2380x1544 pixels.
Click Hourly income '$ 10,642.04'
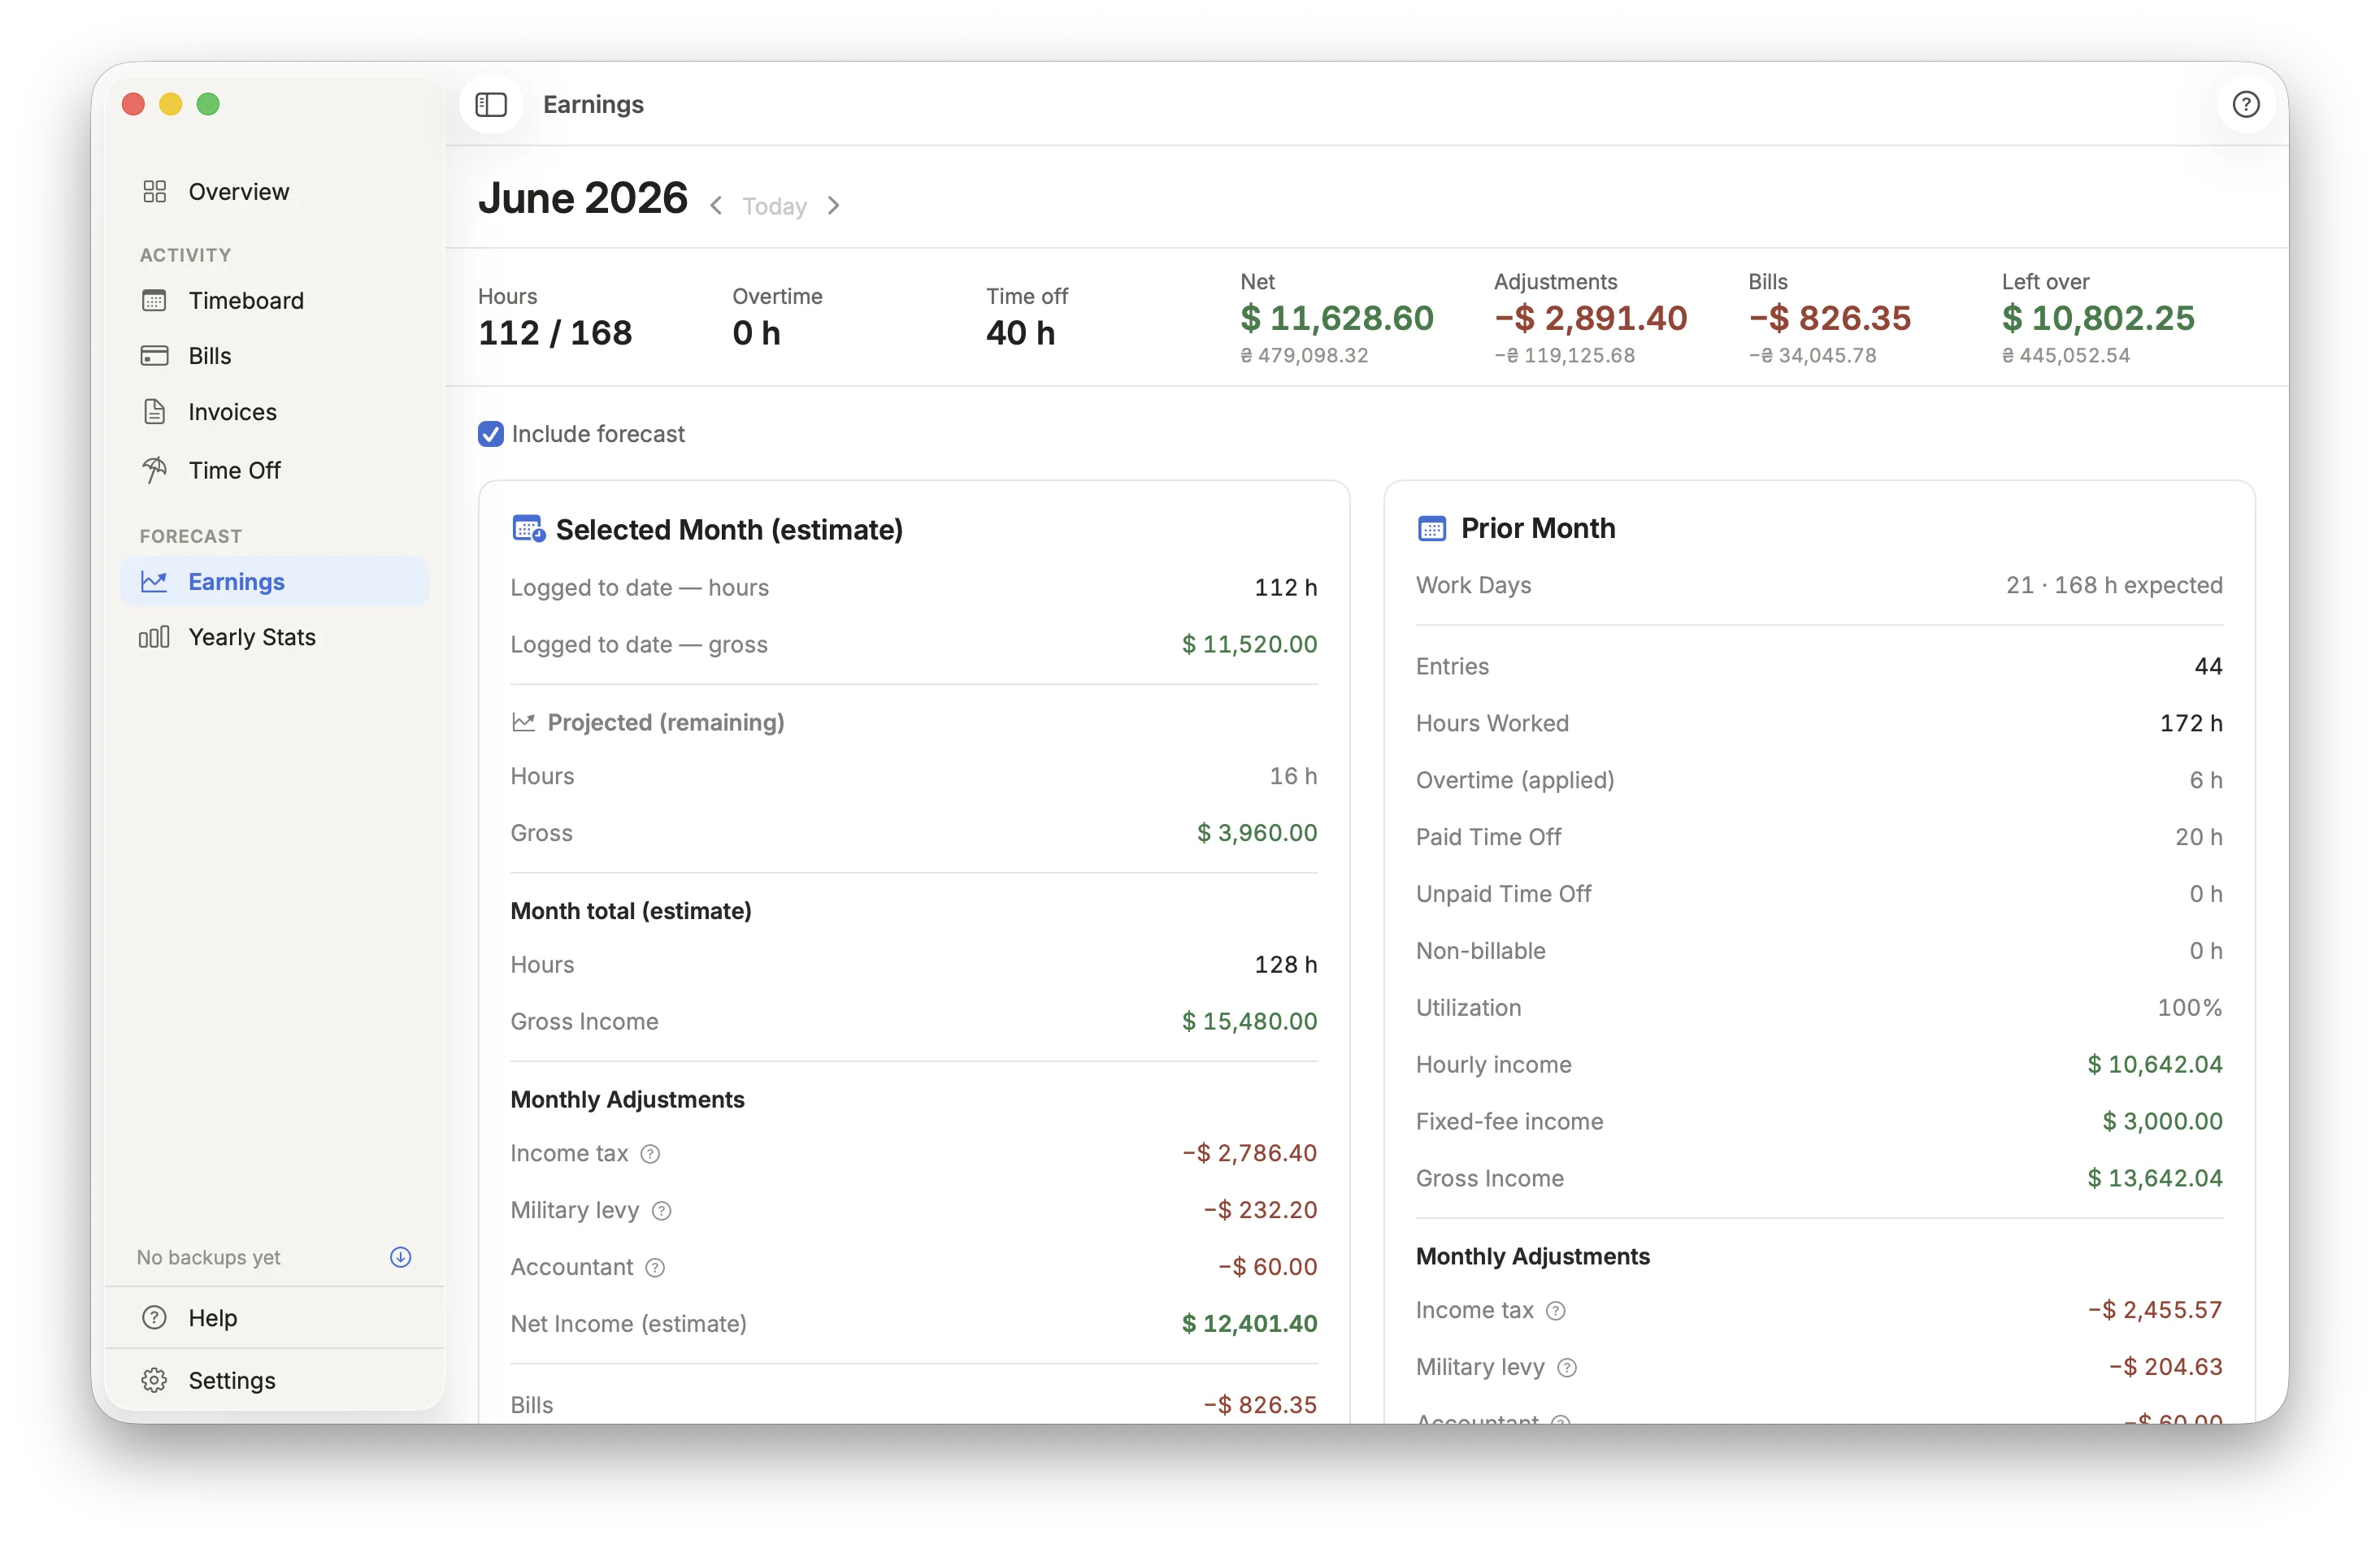coord(2155,1064)
